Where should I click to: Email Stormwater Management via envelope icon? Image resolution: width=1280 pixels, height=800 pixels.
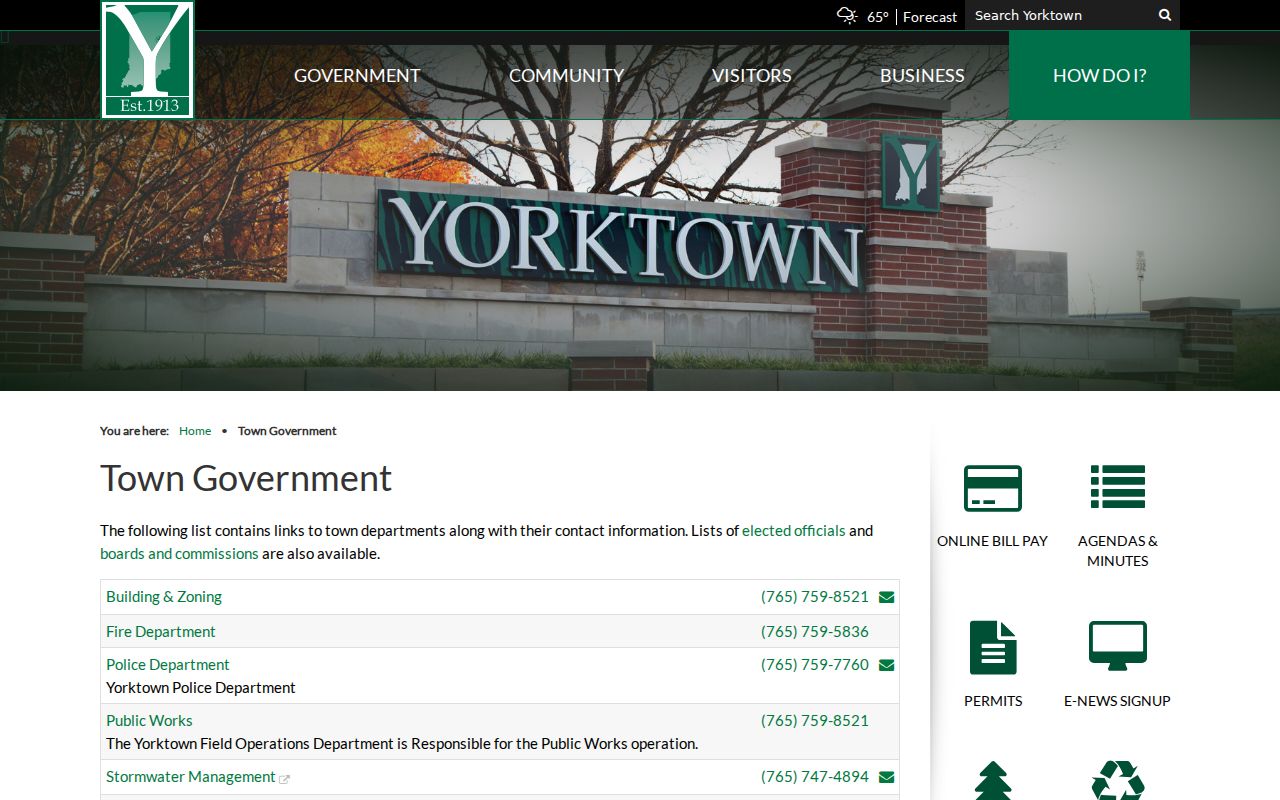click(886, 778)
